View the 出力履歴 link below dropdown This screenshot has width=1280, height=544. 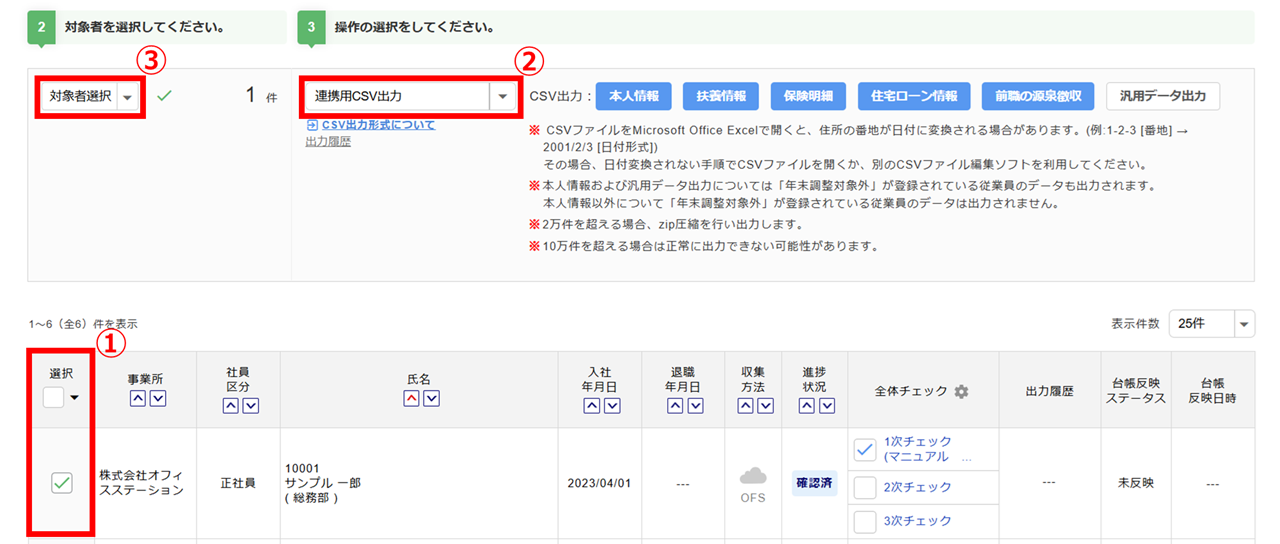coord(328,141)
